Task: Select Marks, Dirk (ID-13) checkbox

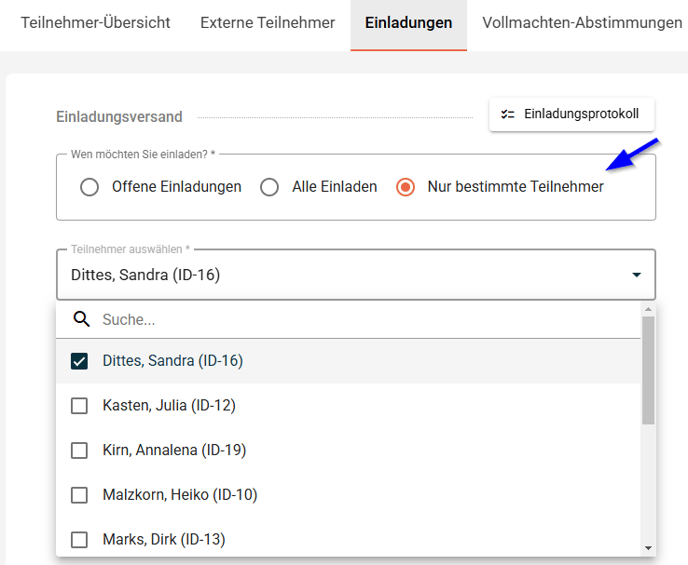Action: pyautogui.click(x=79, y=540)
